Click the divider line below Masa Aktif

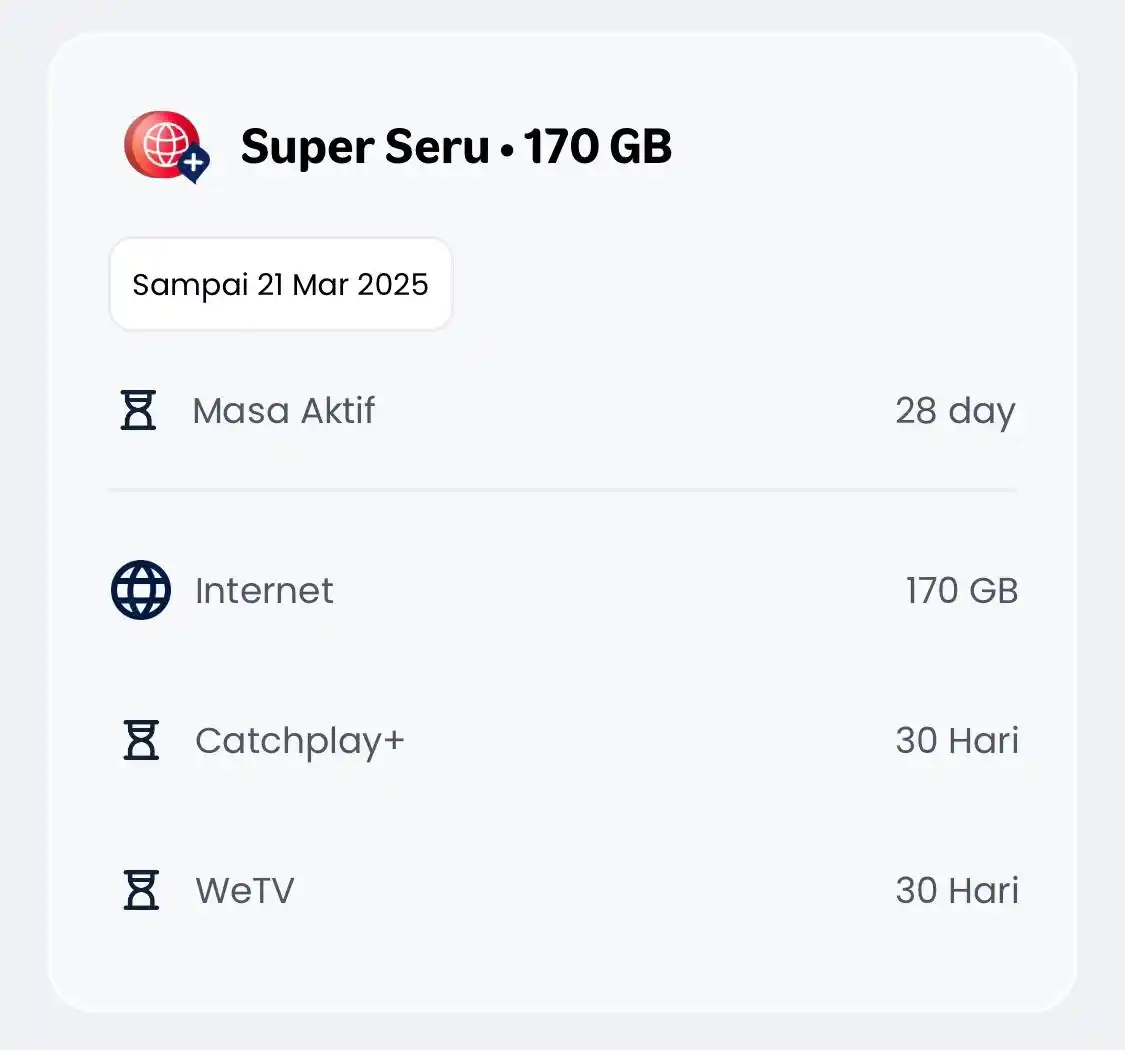pos(562,489)
